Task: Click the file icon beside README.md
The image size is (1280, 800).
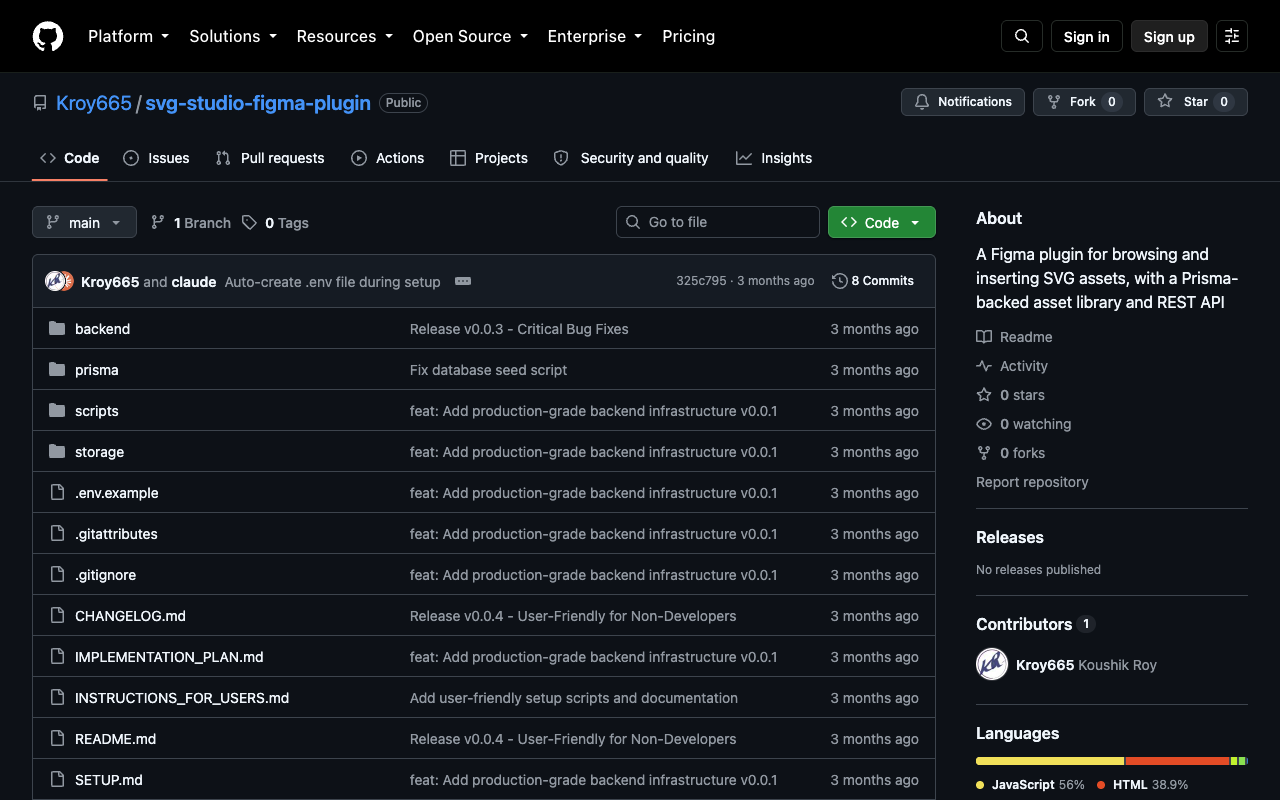Action: [57, 739]
